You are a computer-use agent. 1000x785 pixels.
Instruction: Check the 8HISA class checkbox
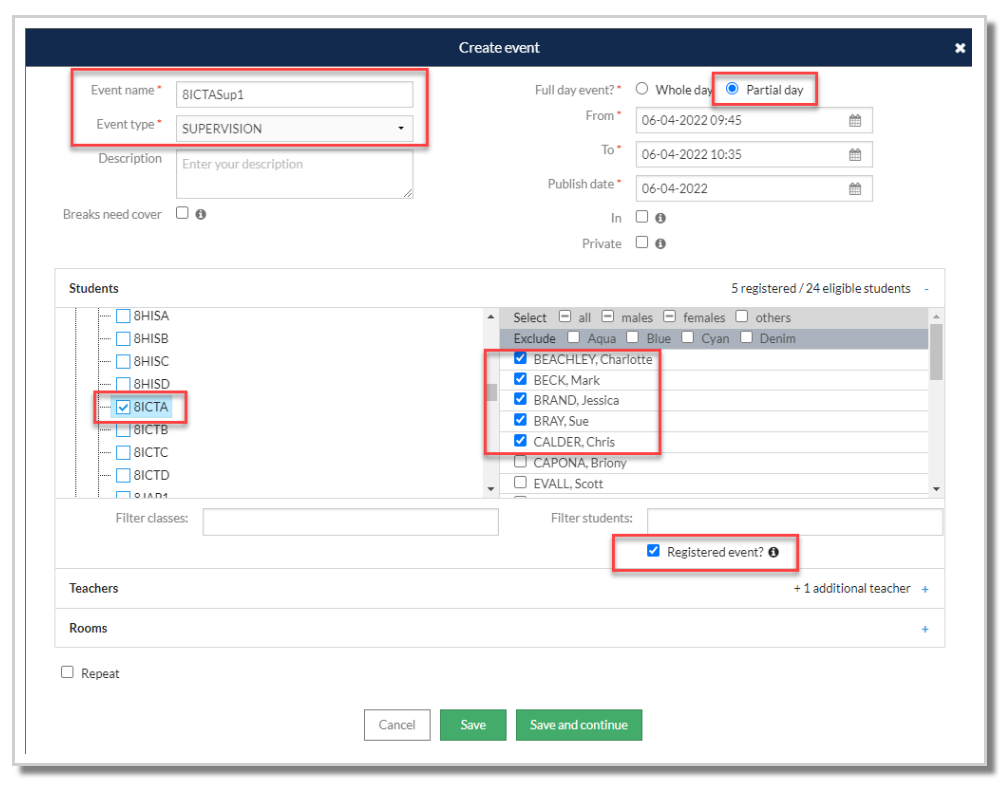(123, 316)
